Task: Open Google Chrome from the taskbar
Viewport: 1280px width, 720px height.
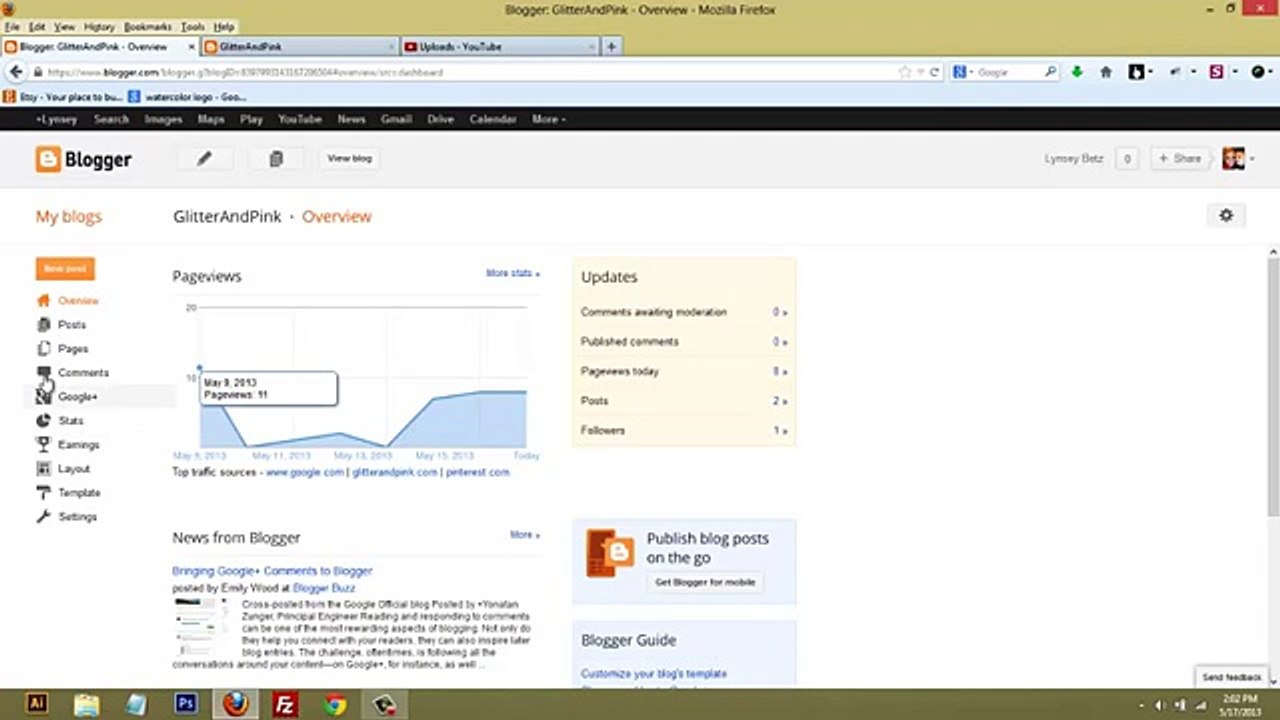Action: click(x=335, y=704)
